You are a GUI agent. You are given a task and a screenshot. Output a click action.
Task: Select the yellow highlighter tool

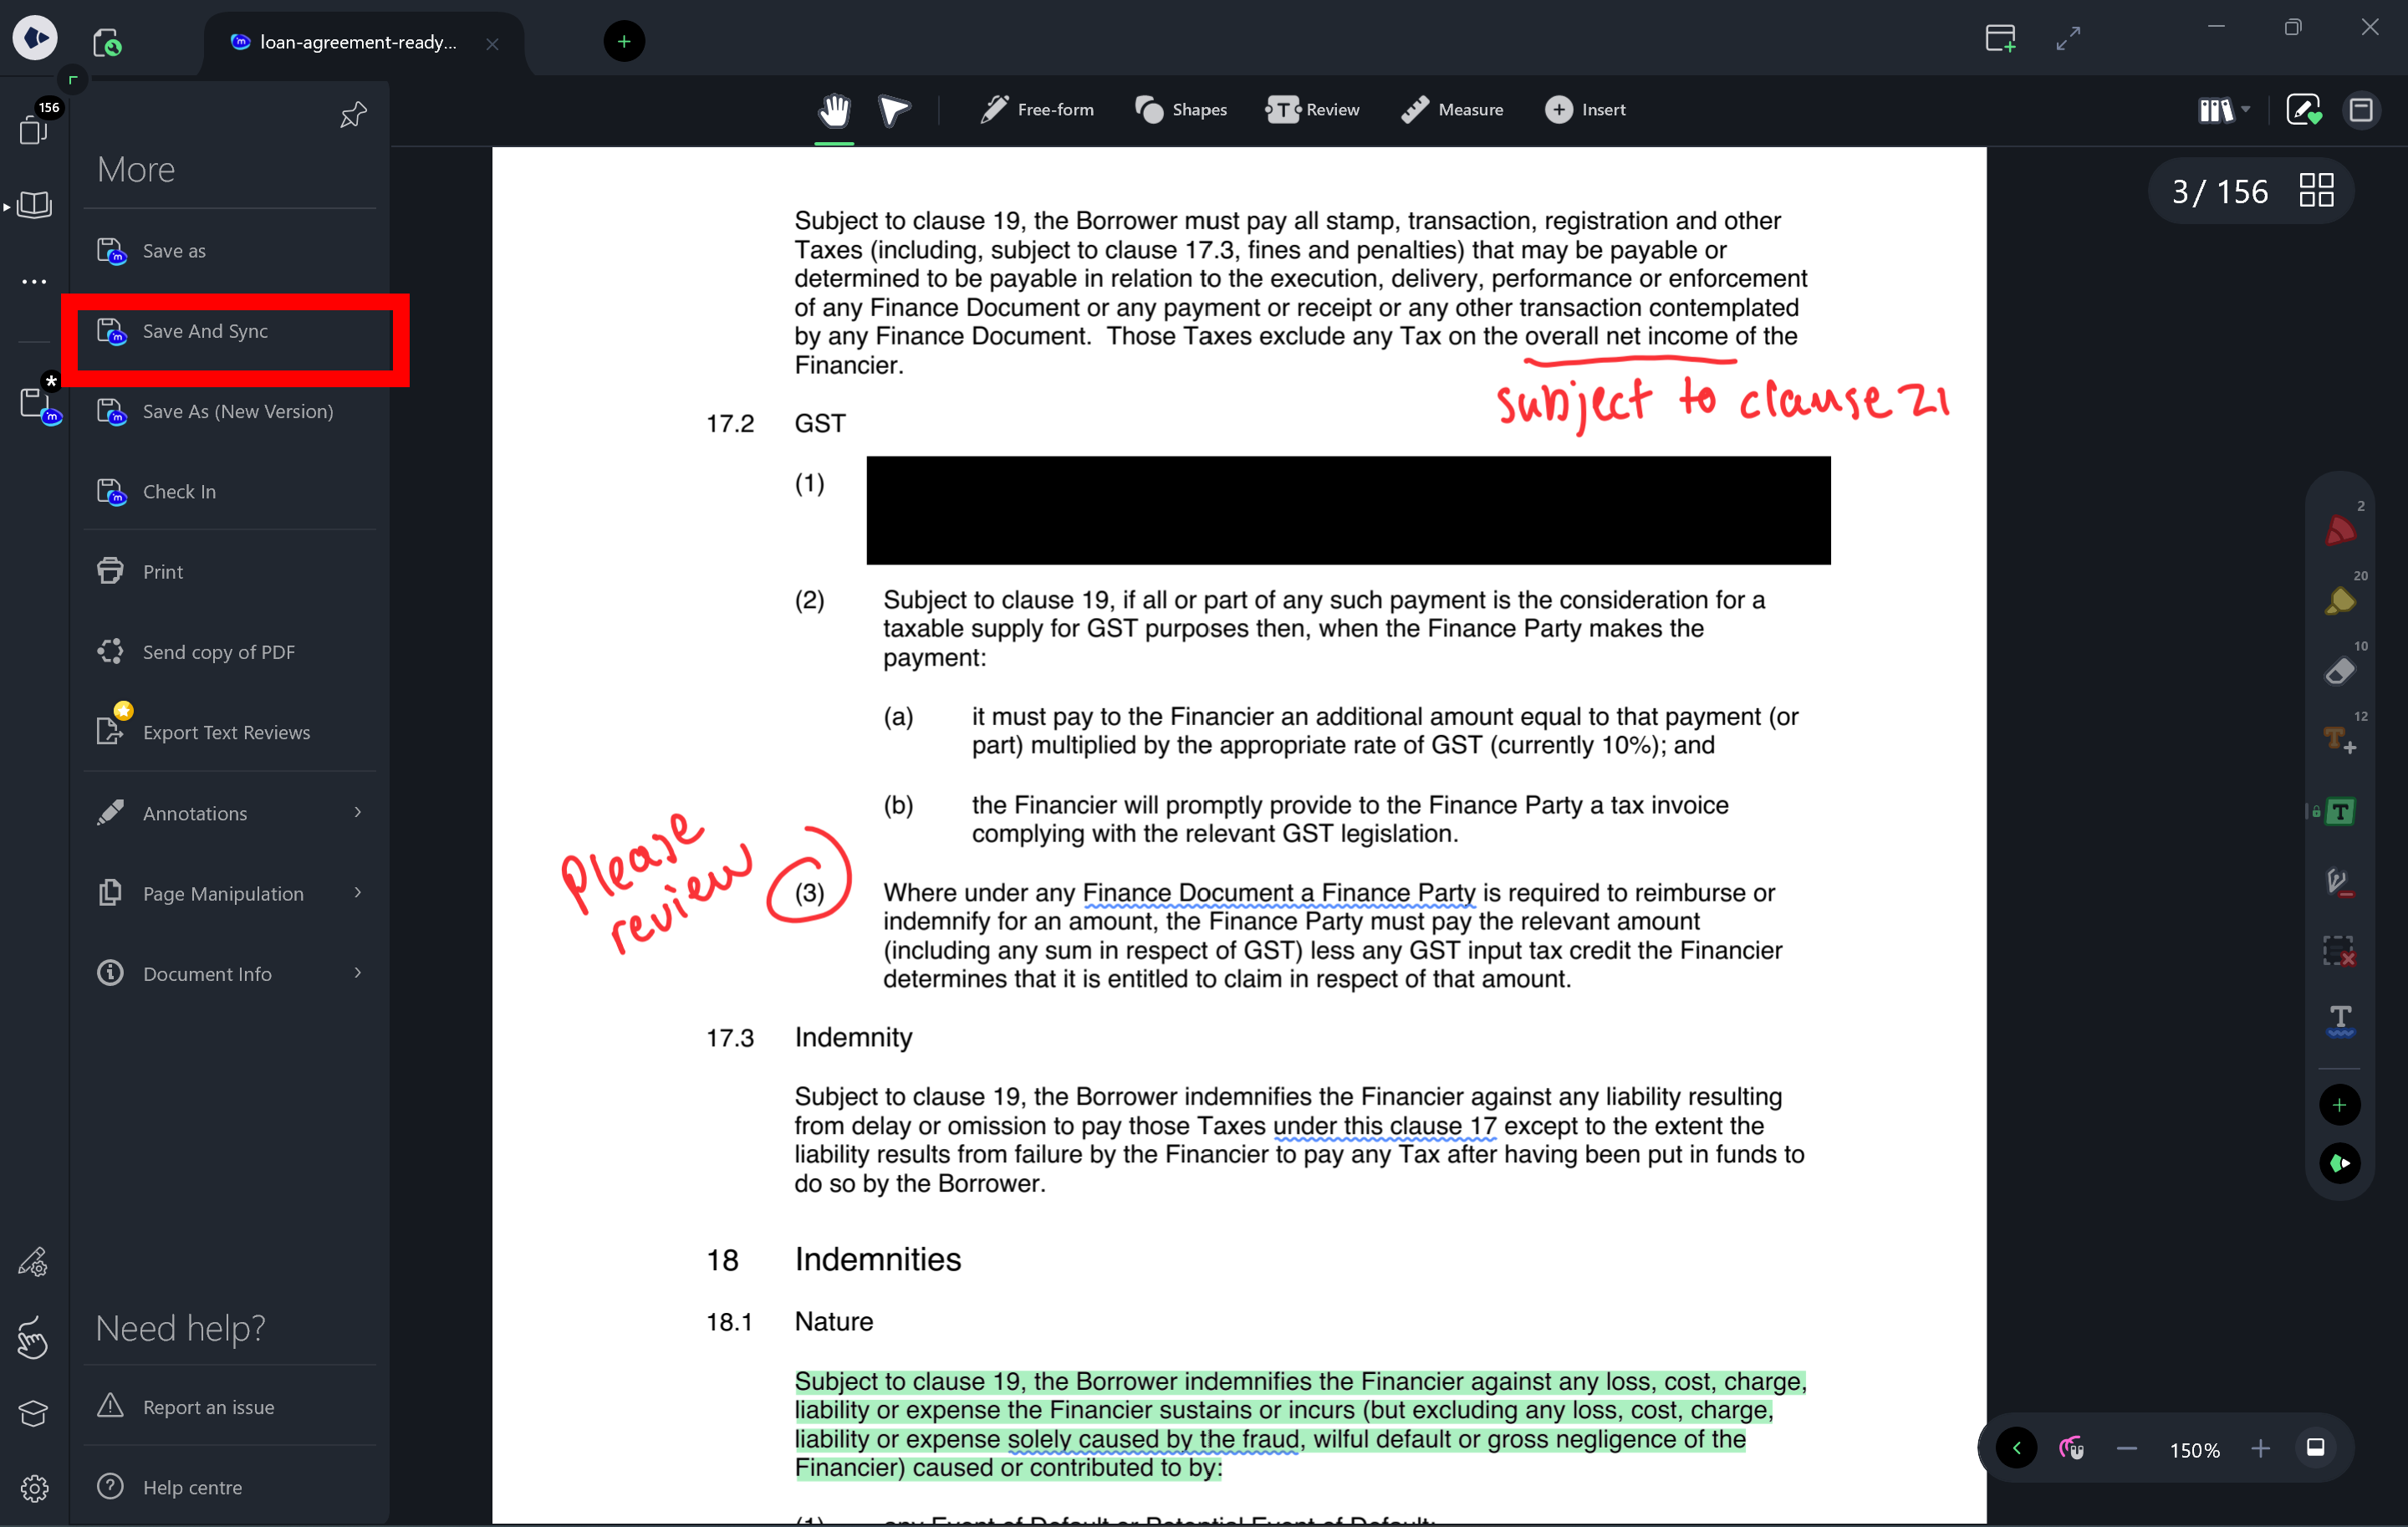[2340, 600]
